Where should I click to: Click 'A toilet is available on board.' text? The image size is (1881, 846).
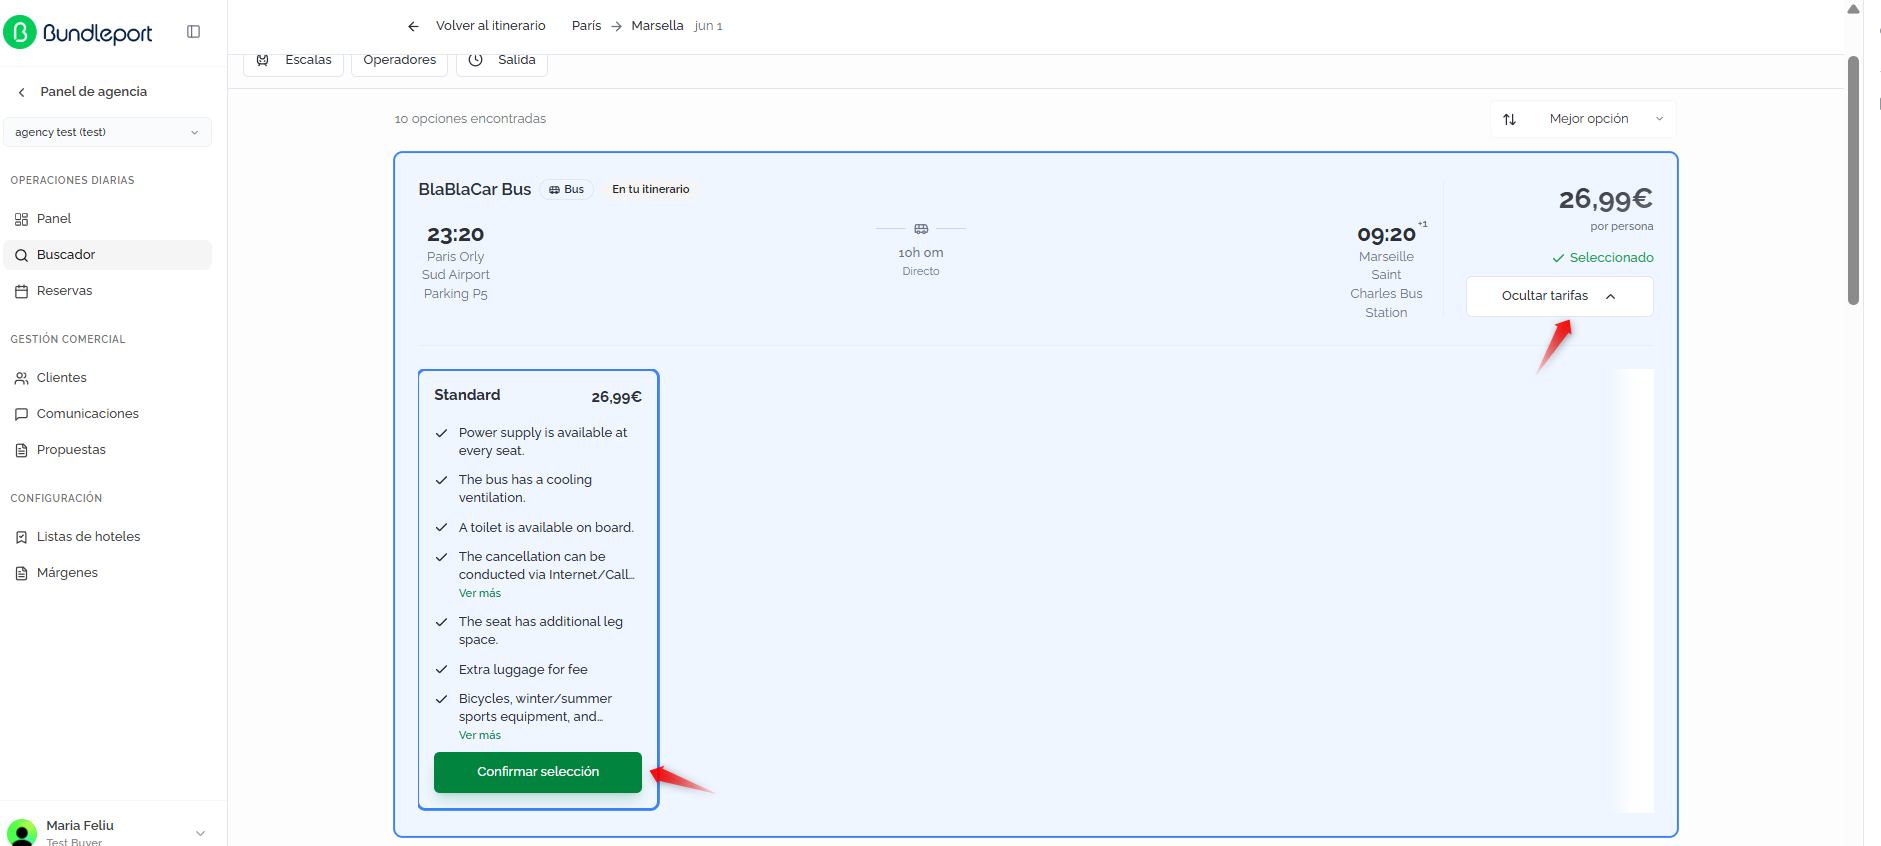546,528
